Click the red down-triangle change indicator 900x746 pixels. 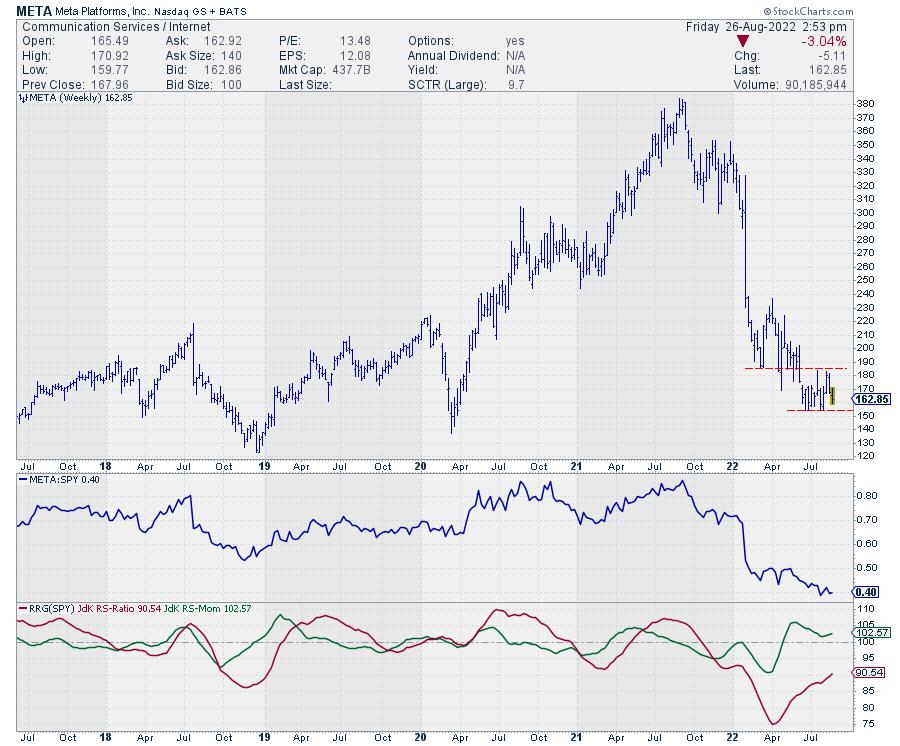(x=742, y=41)
